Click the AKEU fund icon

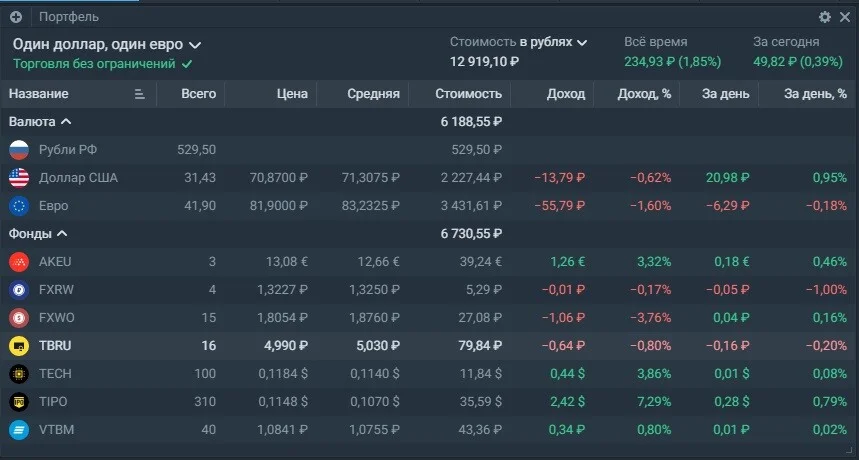19,262
